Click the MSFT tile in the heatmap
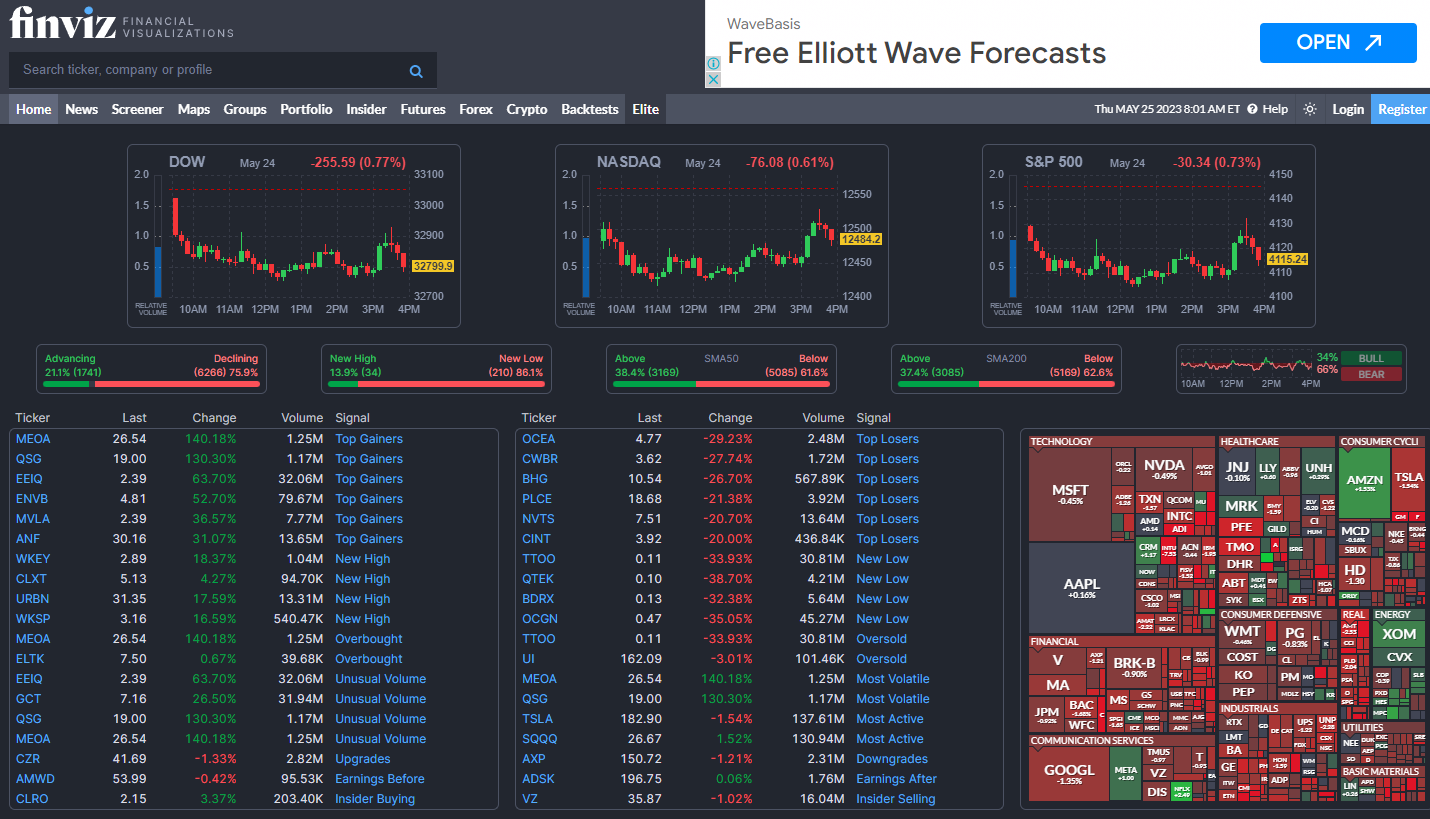Screen dimensions: 1430x819 [x=1070, y=494]
